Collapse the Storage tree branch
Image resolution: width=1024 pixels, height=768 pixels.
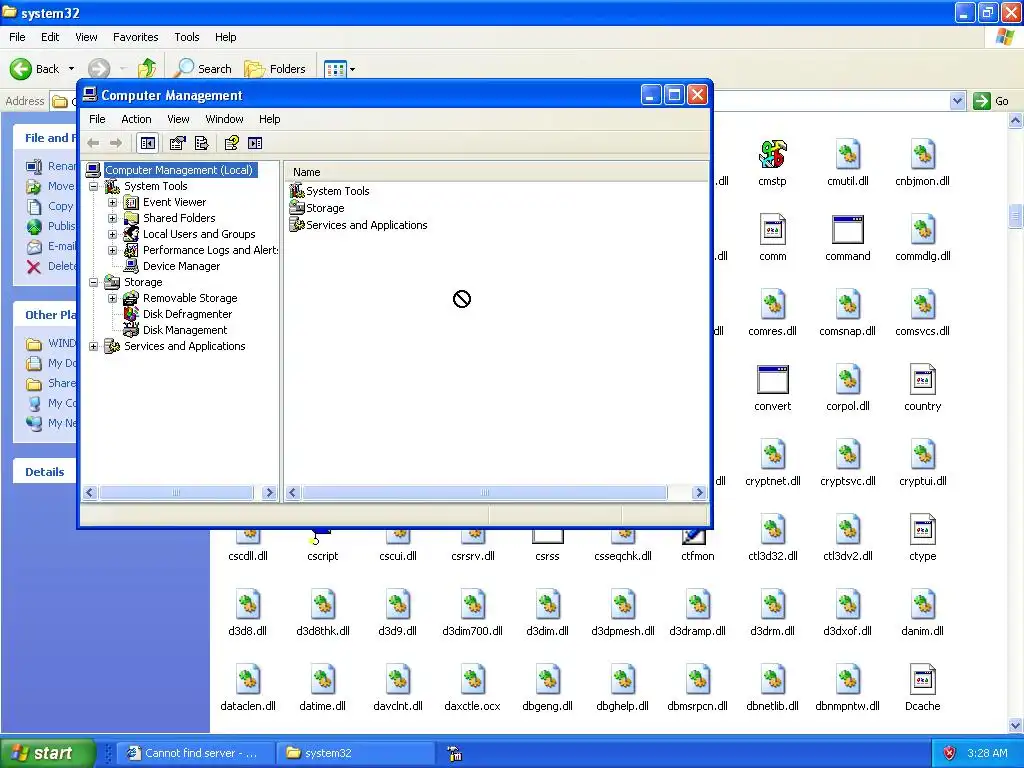(x=94, y=282)
